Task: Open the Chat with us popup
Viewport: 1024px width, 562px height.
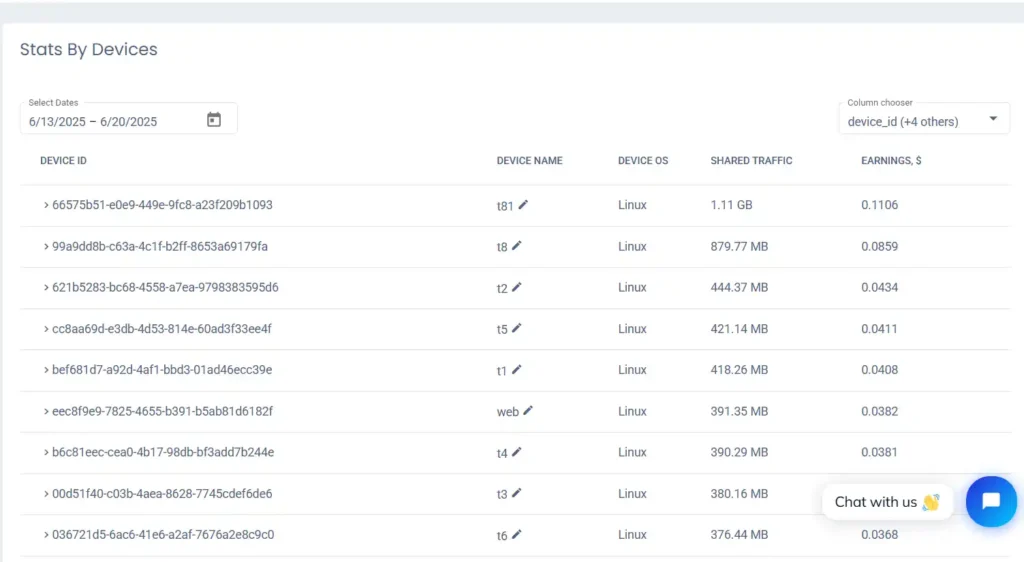Action: (x=887, y=502)
